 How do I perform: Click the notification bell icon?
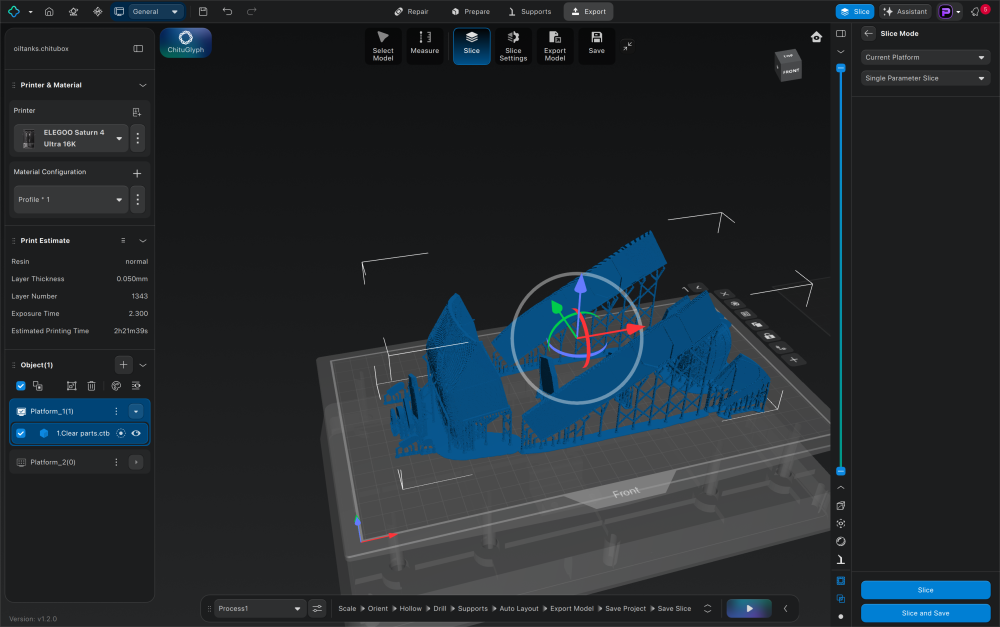[976, 11]
